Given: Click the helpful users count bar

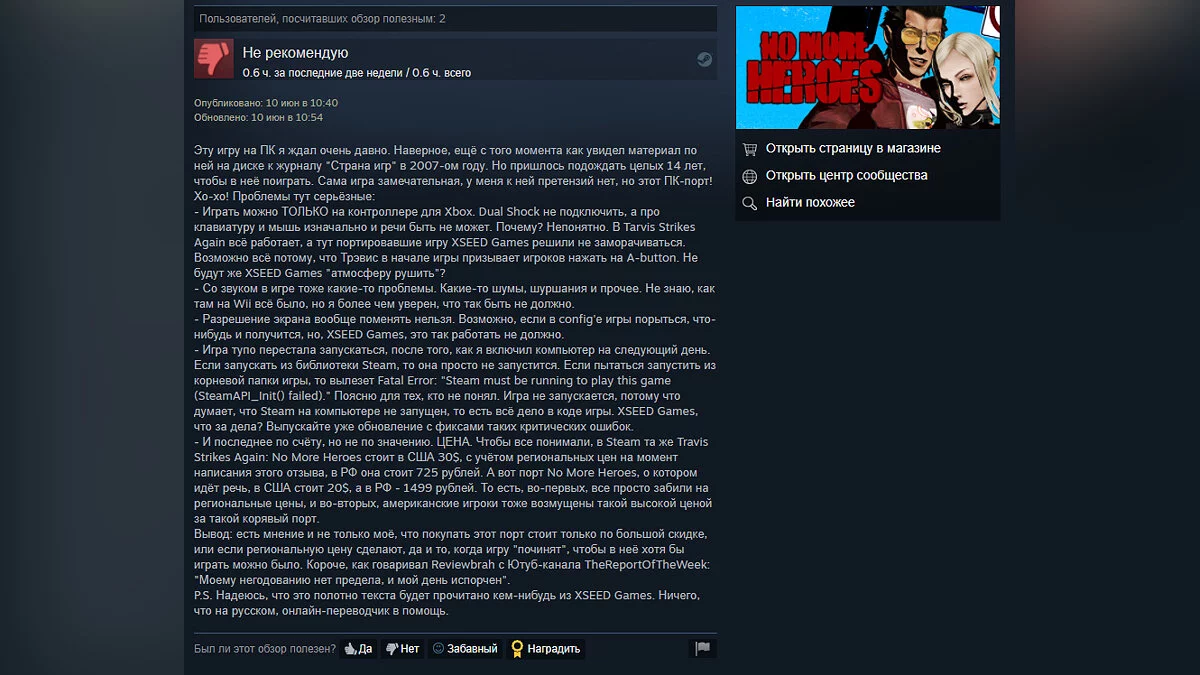Looking at the screenshot, I should 455,18.
